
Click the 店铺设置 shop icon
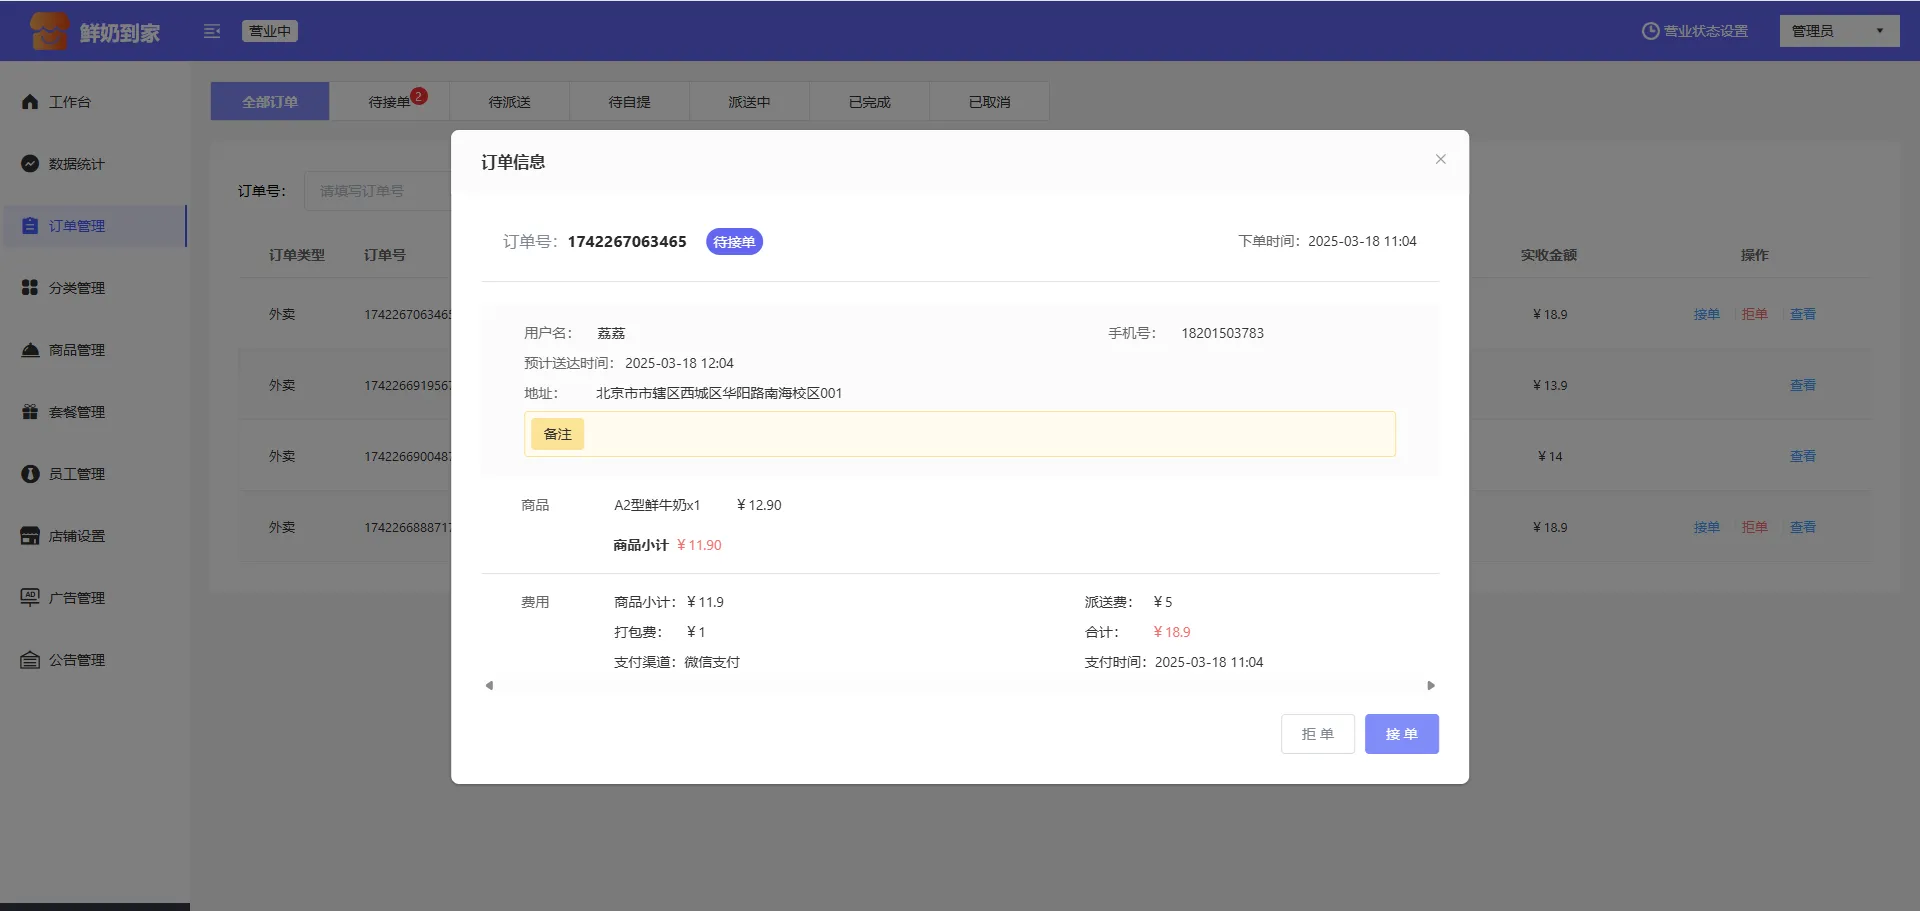pyautogui.click(x=30, y=536)
